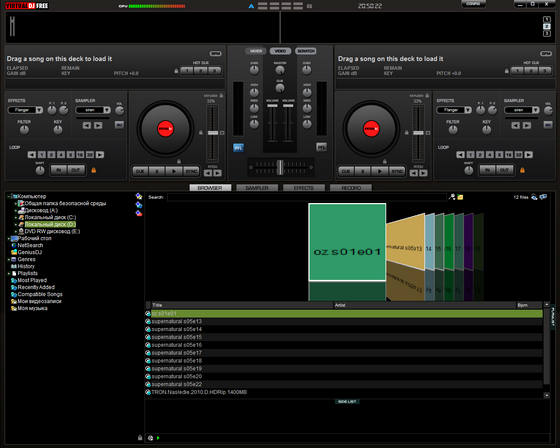This screenshot has height=448, width=560.
Task: Collapse the Компьютер tree node
Action: click(9, 196)
